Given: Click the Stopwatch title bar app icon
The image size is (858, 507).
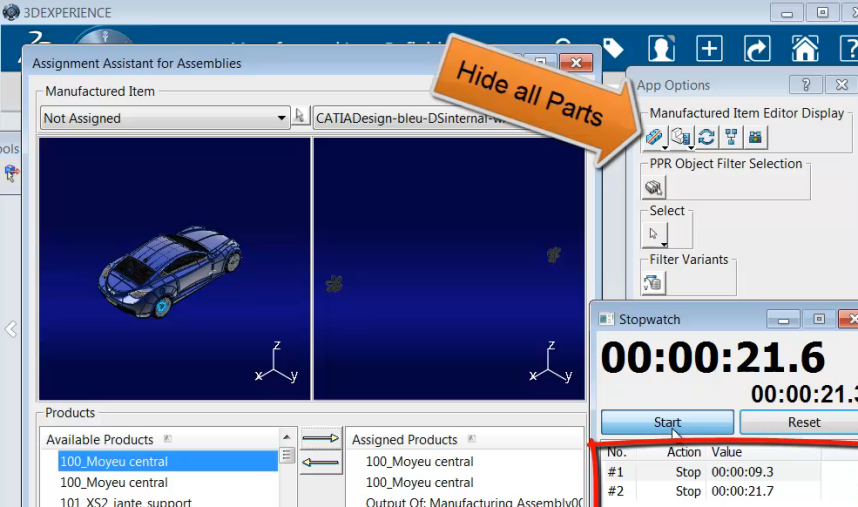Looking at the screenshot, I should point(606,319).
